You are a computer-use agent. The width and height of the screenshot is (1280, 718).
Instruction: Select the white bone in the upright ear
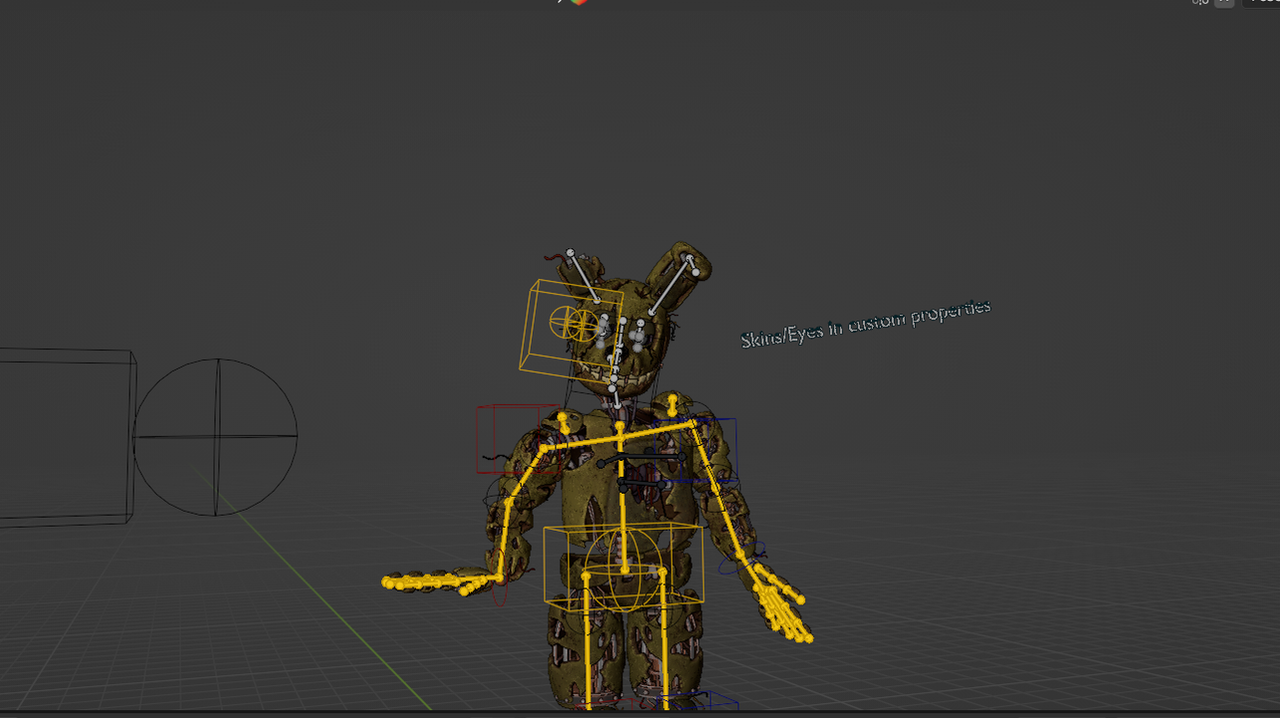coord(671,285)
